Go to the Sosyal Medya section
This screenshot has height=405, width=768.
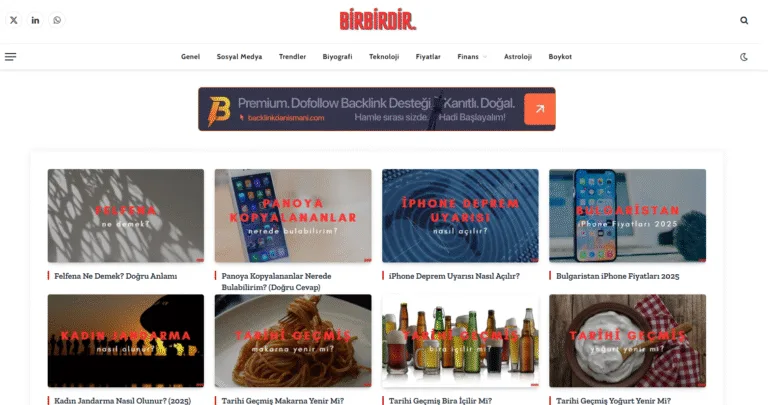(x=239, y=57)
